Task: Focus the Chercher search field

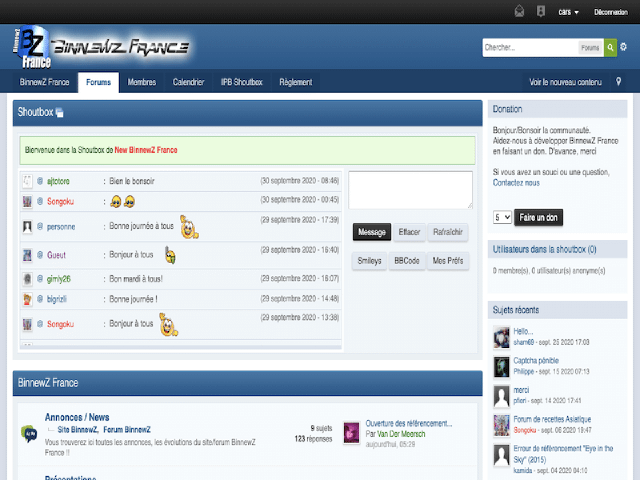Action: [530, 48]
